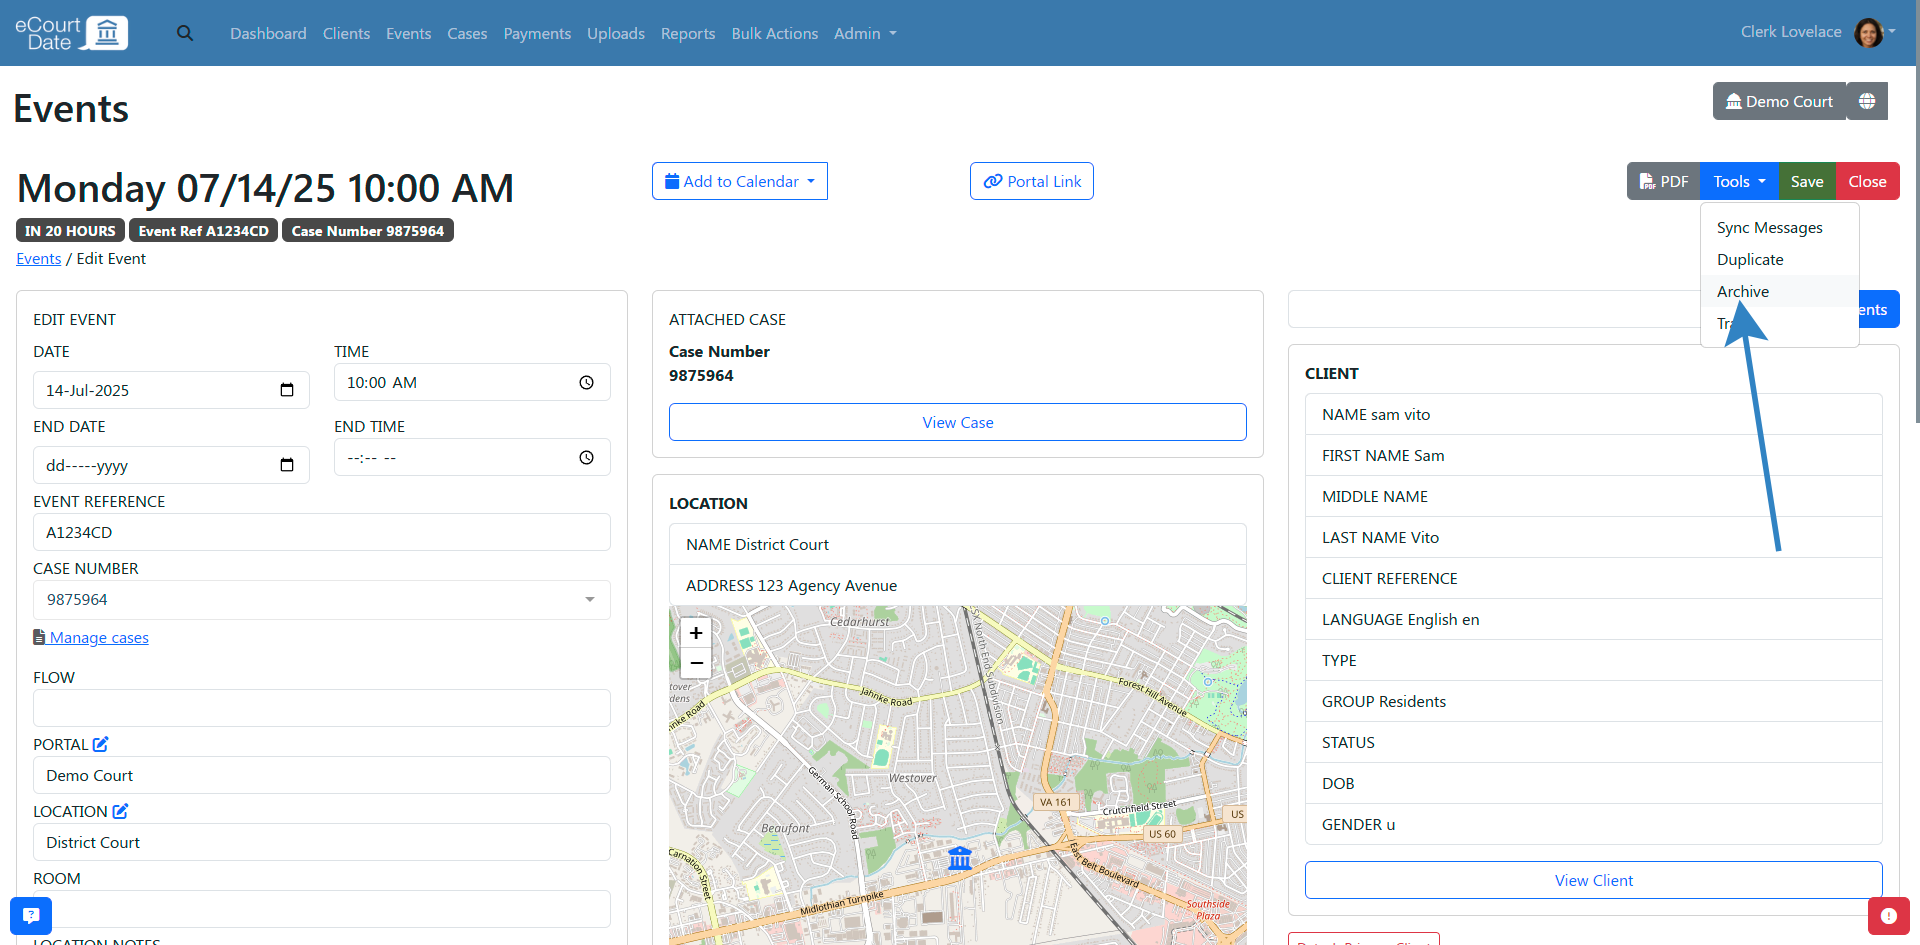Go to Payments
The image size is (1920, 945).
tap(537, 33)
